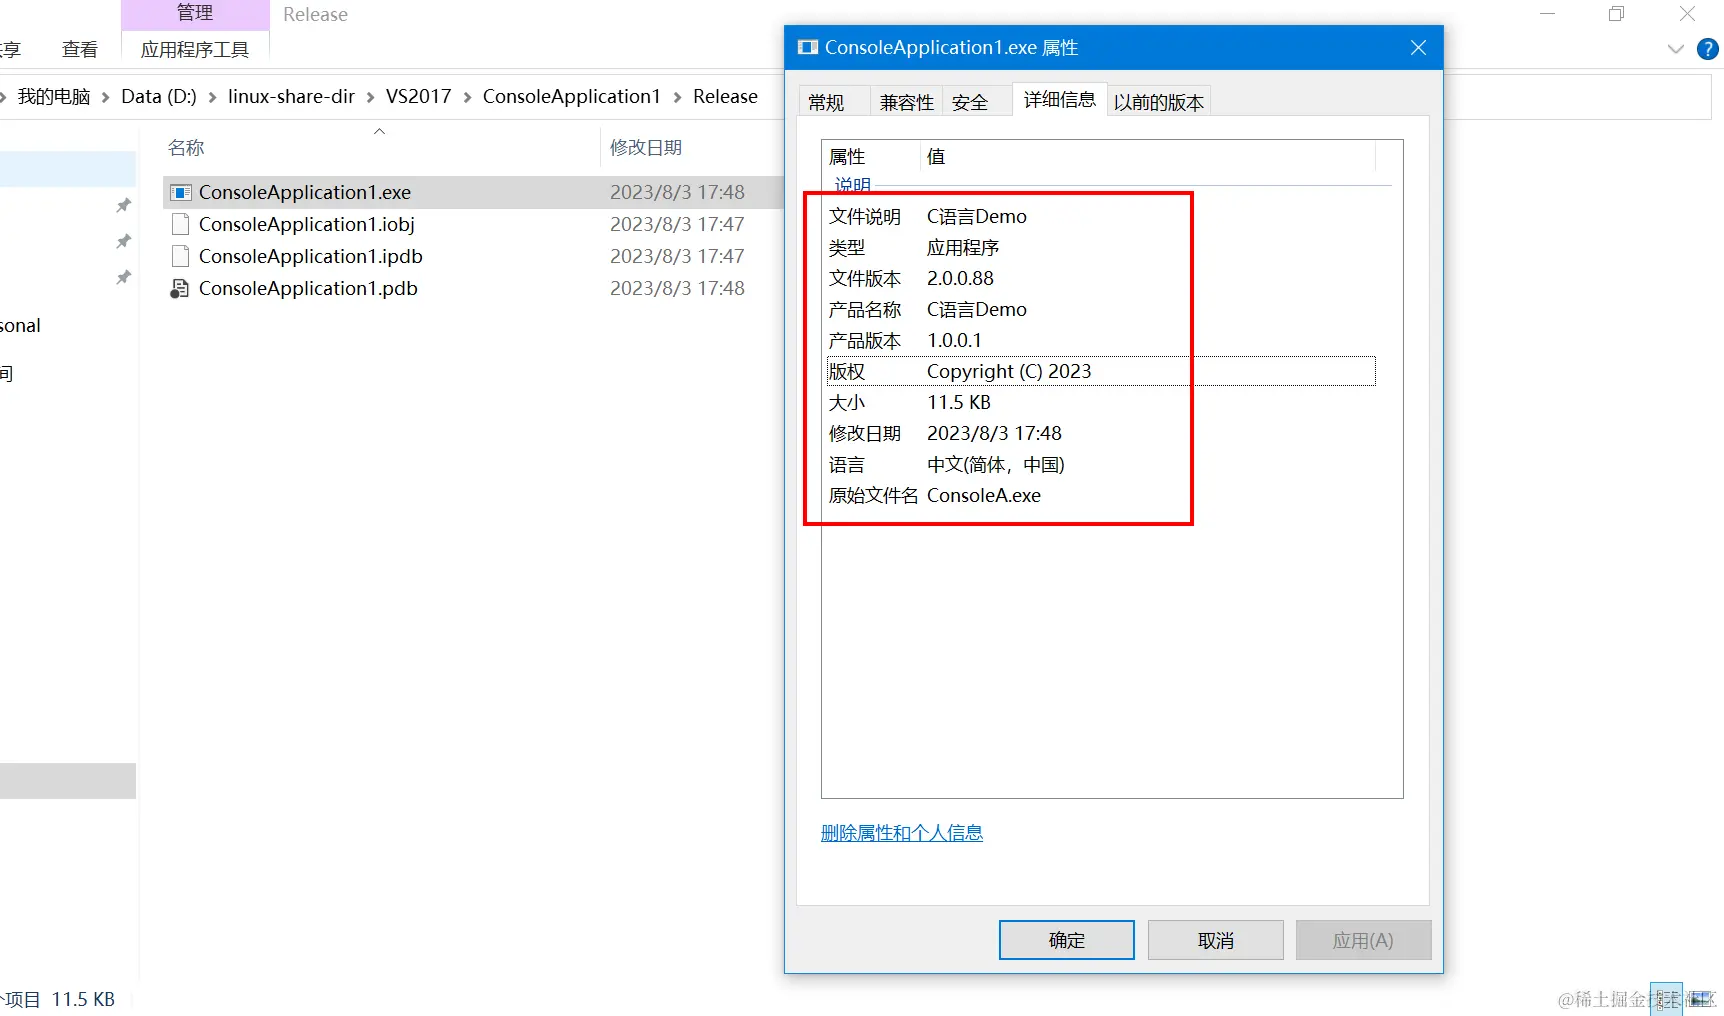Open the dropdown after ConsoleApplication1 in the path
1724x1016 pixels.
coord(677,97)
